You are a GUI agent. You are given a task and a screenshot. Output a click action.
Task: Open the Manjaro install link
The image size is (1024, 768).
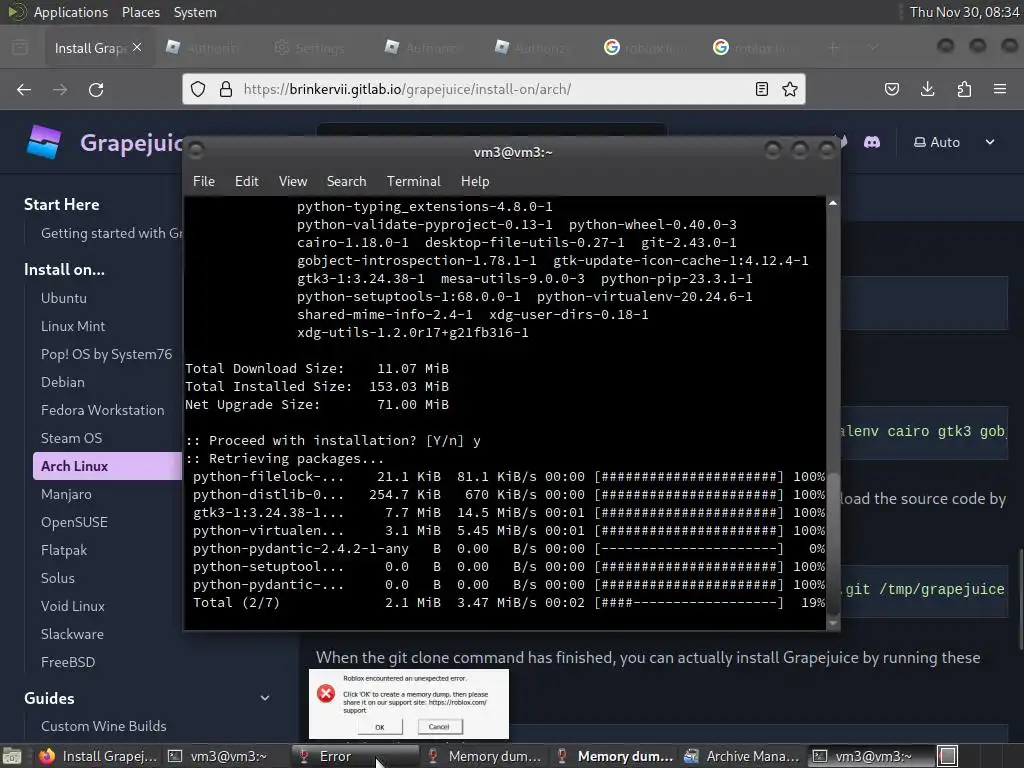pos(66,494)
